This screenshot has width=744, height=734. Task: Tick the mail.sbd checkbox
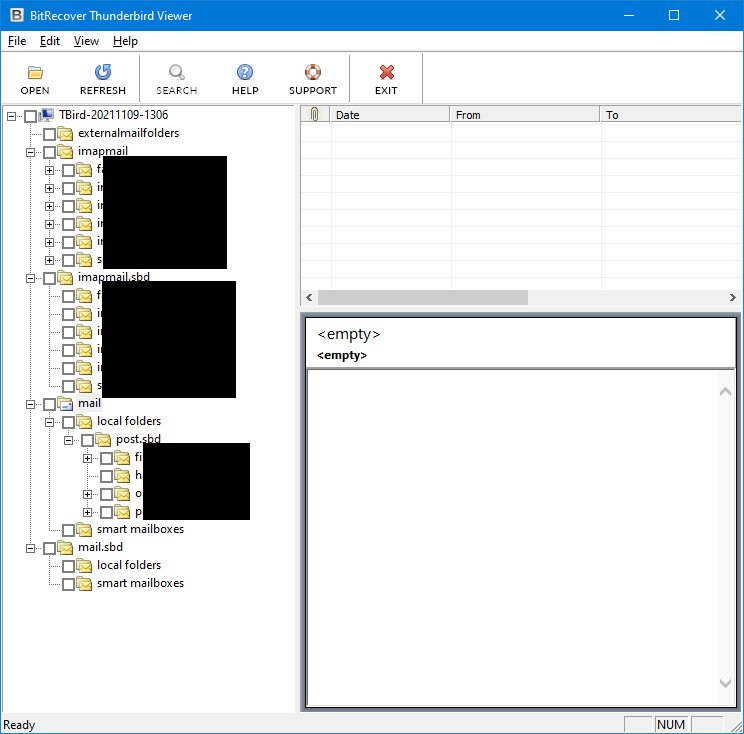tap(49, 549)
